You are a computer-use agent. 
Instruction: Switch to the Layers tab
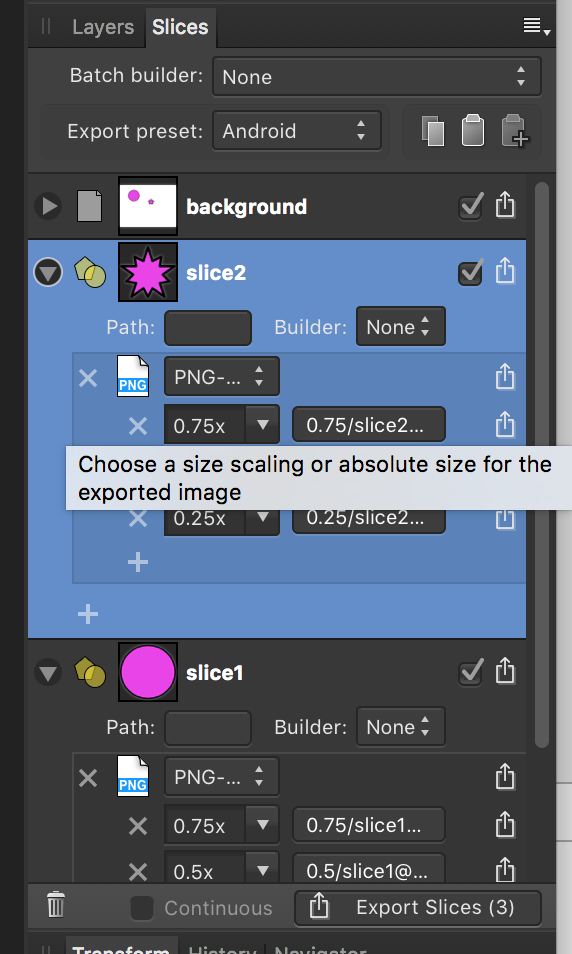click(103, 27)
